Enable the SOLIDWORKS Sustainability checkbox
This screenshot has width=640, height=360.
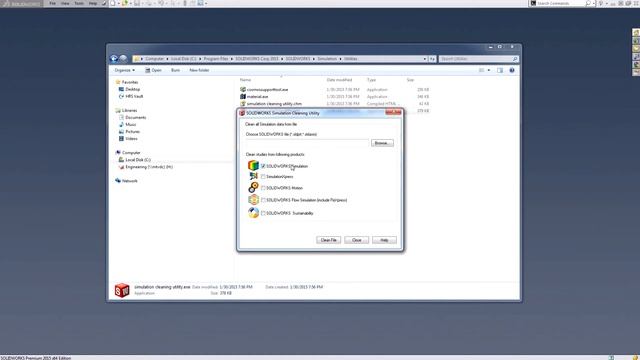263,213
